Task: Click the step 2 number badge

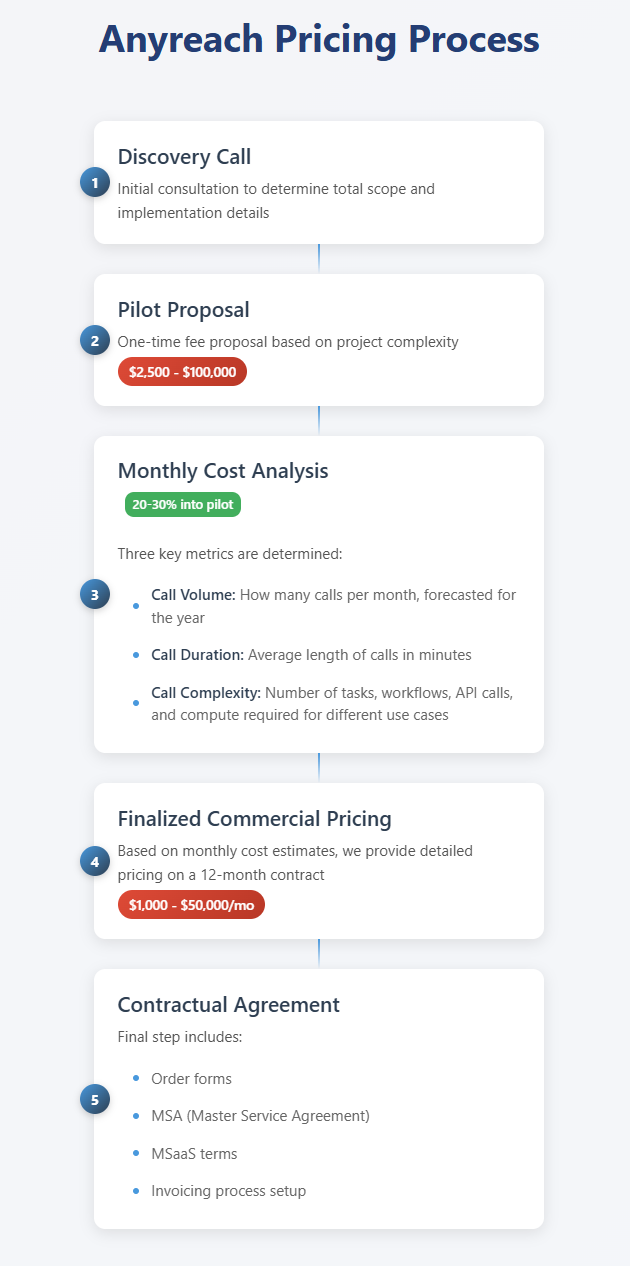Action: pyautogui.click(x=94, y=340)
